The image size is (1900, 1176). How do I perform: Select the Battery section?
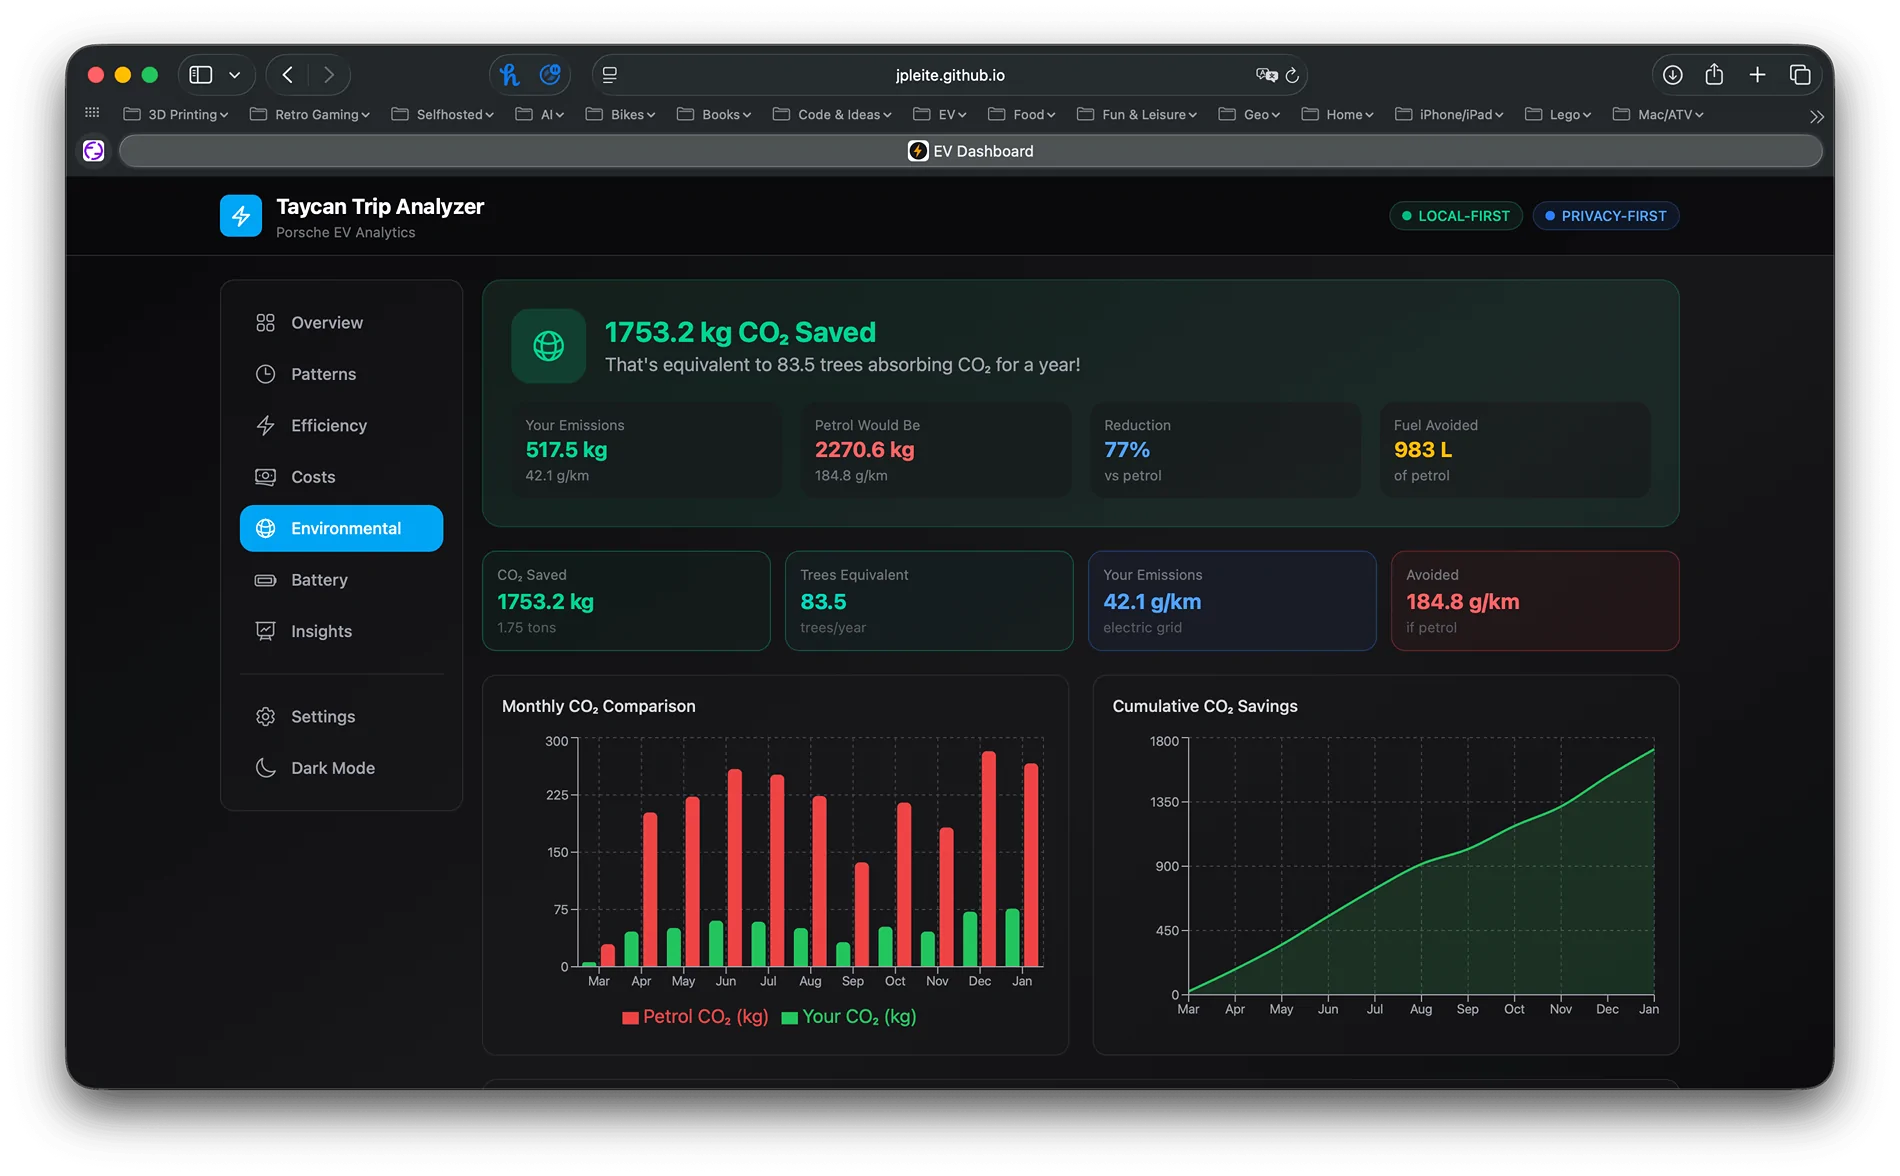[318, 580]
